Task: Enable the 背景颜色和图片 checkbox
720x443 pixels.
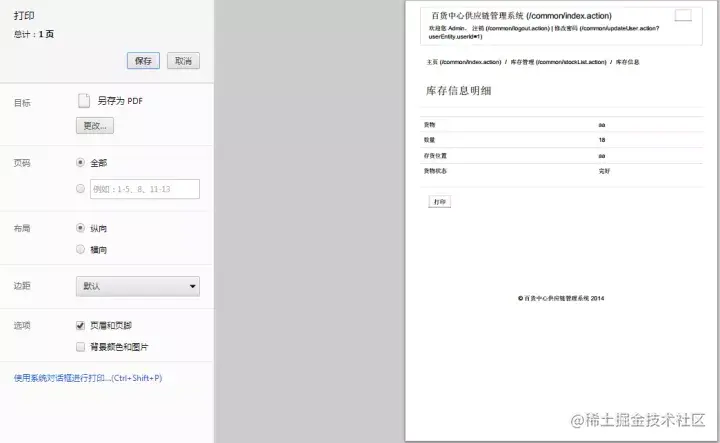Action: tap(80, 347)
